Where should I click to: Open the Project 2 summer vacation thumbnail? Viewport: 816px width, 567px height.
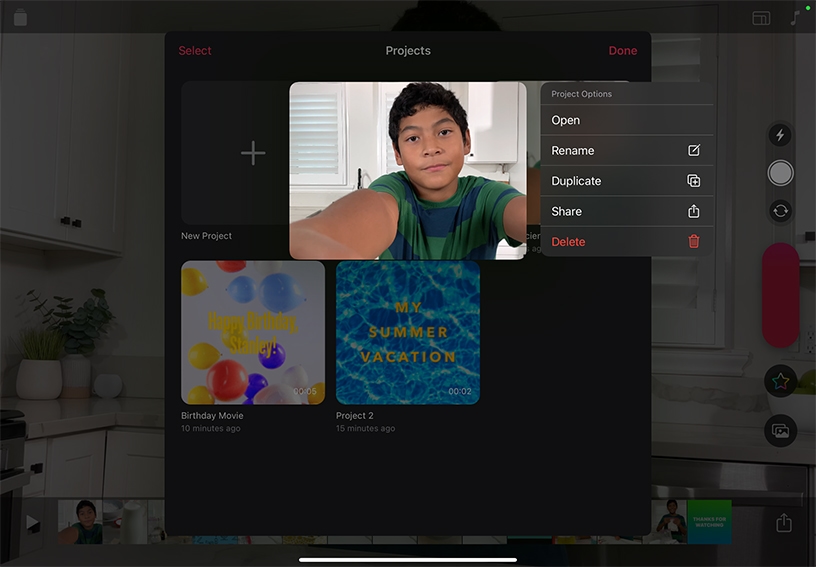click(407, 332)
